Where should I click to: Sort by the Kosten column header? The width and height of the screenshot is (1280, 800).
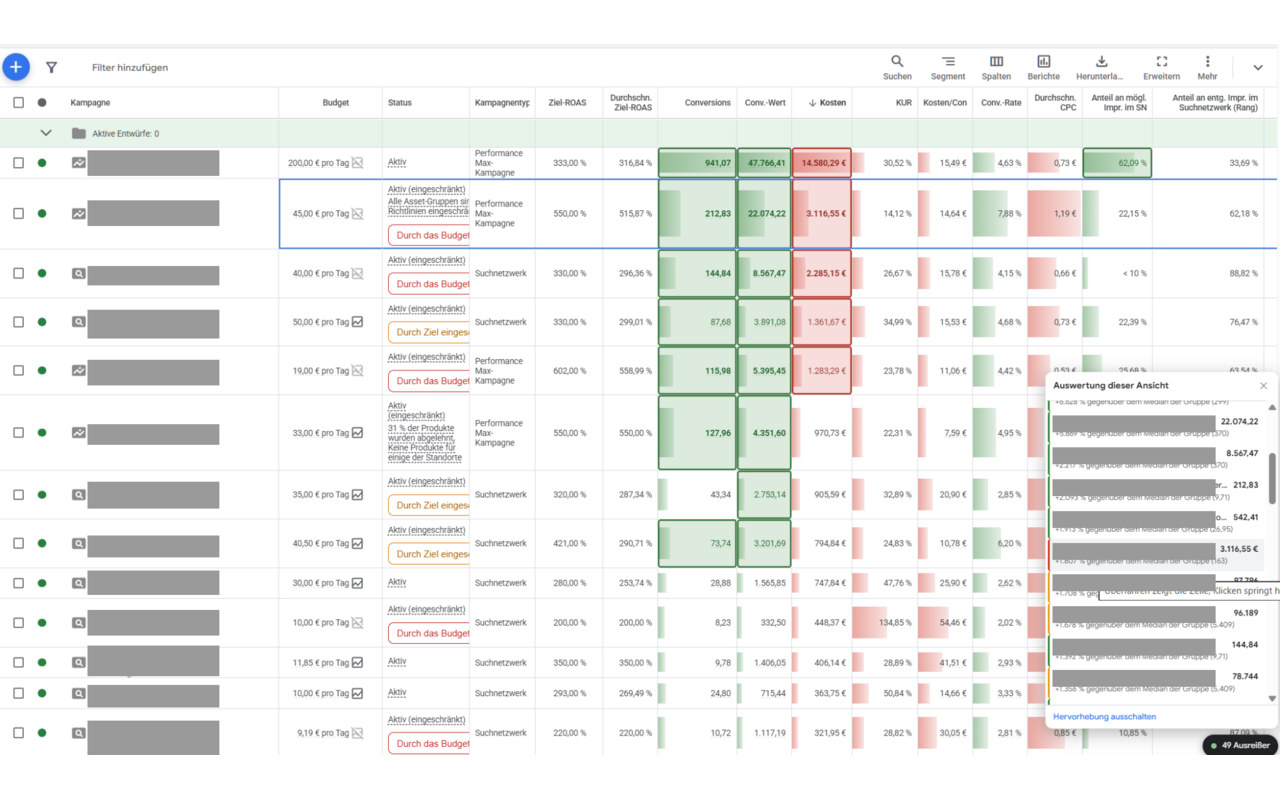click(x=827, y=102)
